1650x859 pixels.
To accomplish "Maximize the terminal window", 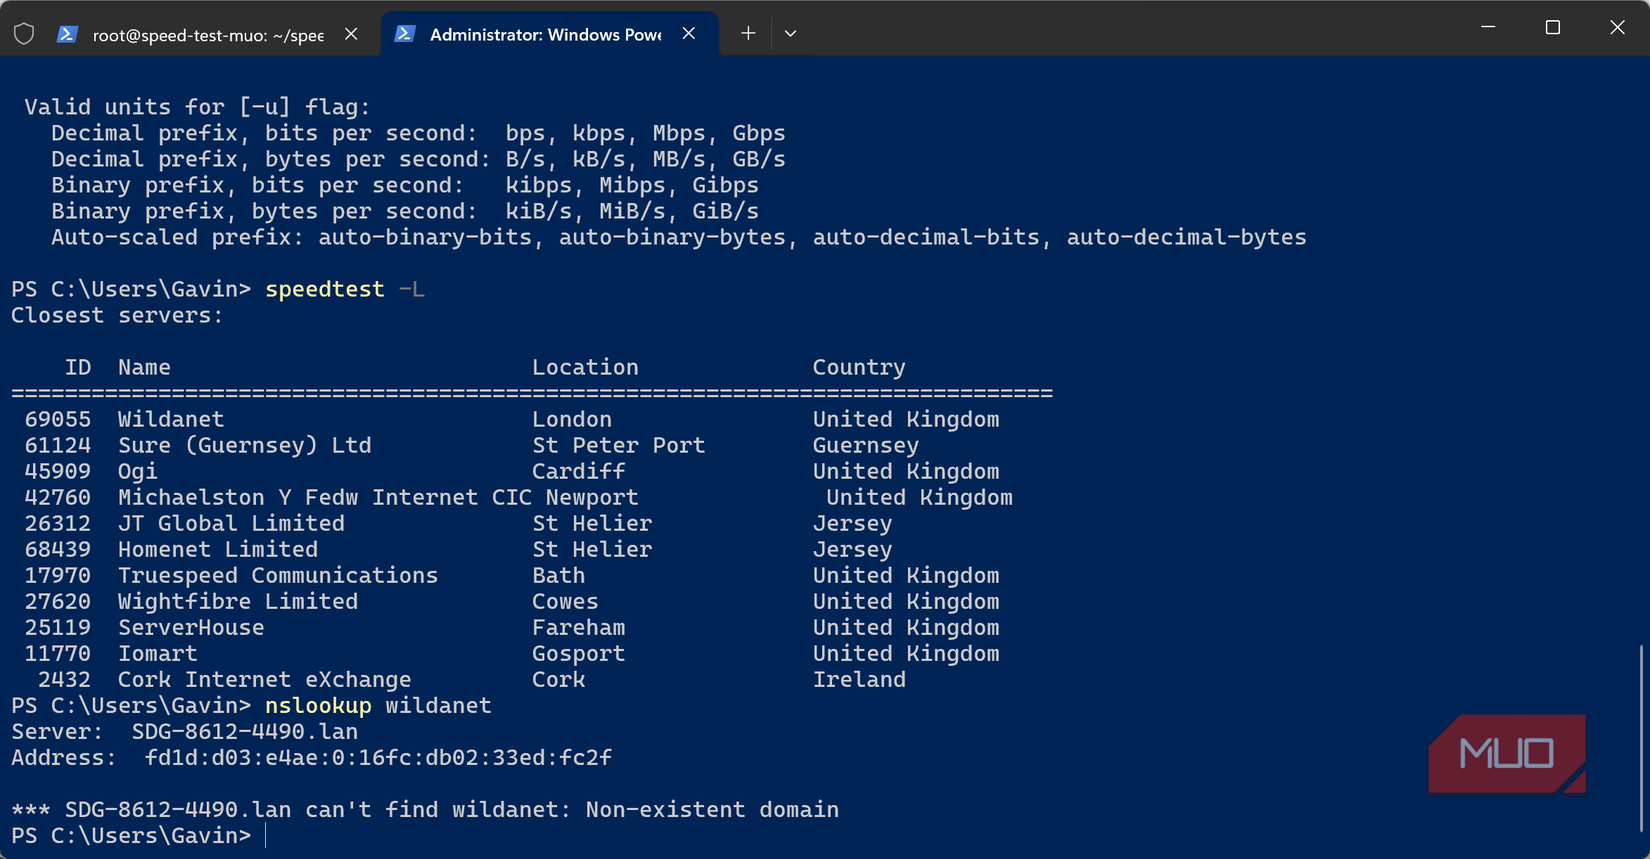I will coord(1552,27).
